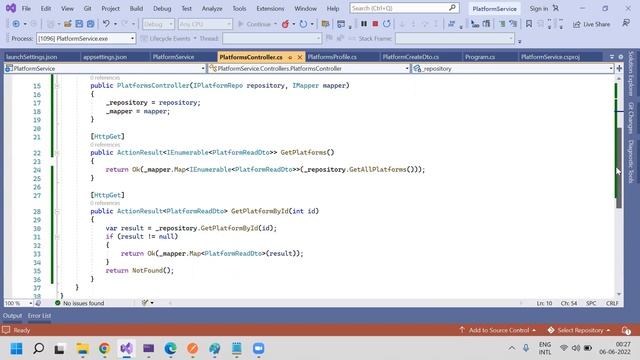
Task: Open the PlatformsController class navigation dropdown
Action: [309, 69]
